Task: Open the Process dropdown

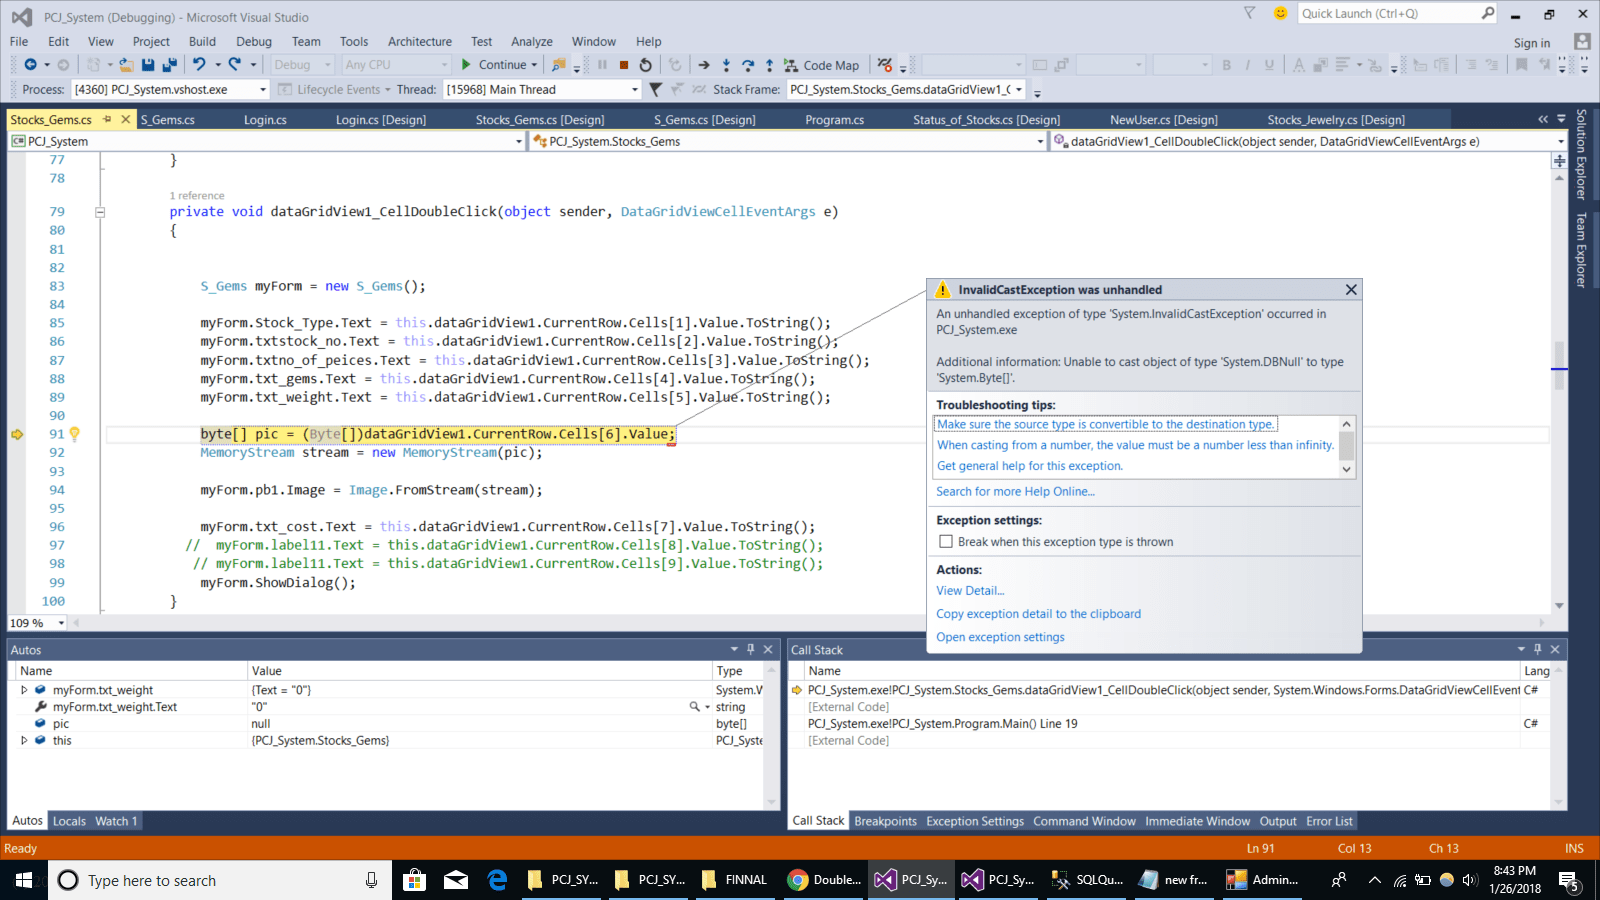Action: point(263,90)
